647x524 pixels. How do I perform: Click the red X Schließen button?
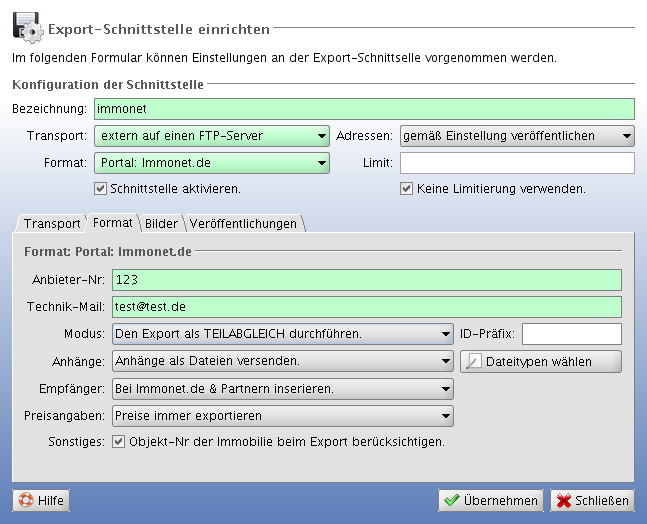592,500
